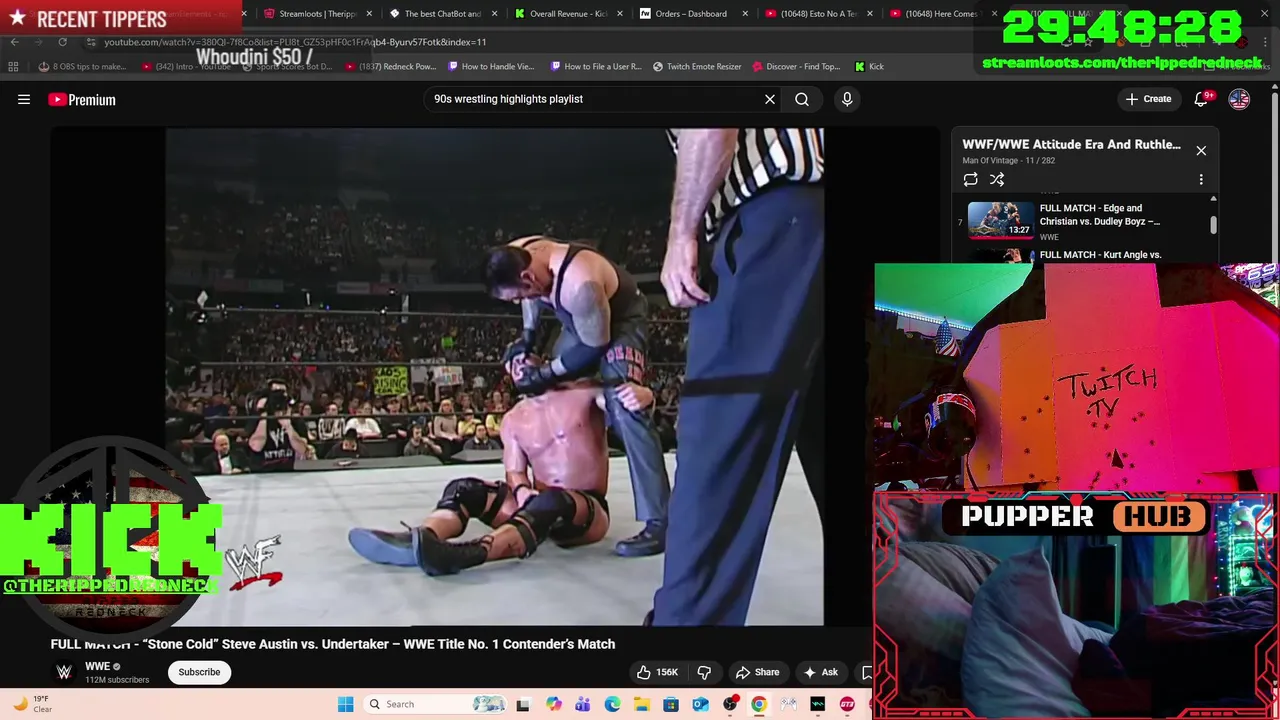Viewport: 1280px width, 720px height.
Task: Open the YouTube guide hamburger menu
Action: [24, 99]
